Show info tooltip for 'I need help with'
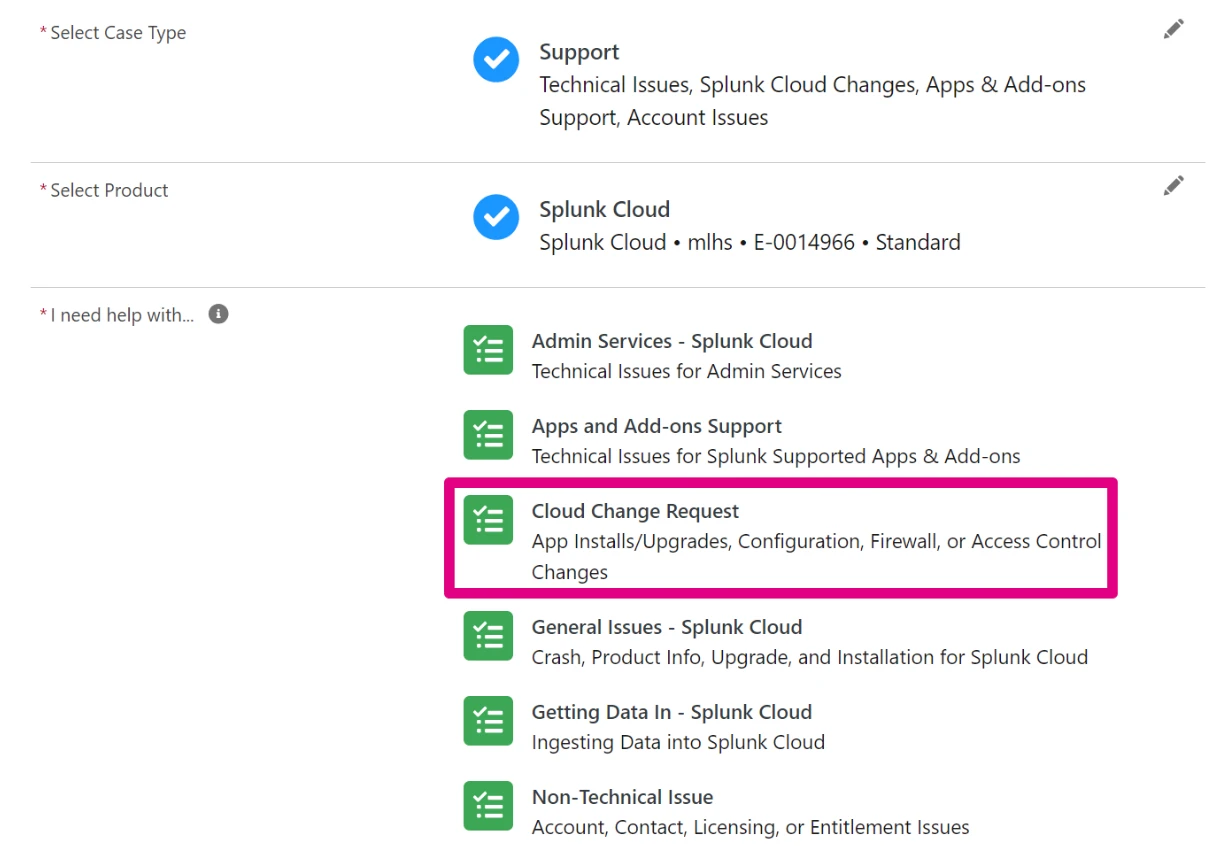Image resolution: width=1216 pixels, height=846 pixels. 218,314
